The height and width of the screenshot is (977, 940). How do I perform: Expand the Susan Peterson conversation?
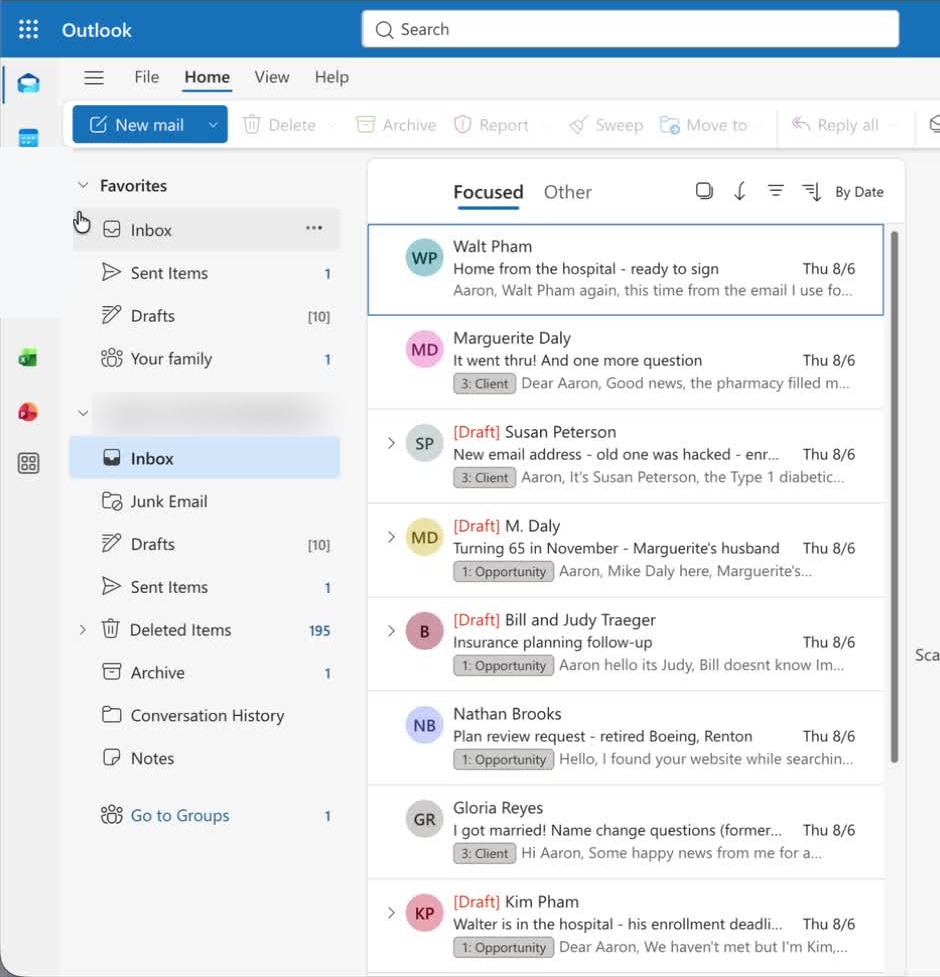coord(391,444)
